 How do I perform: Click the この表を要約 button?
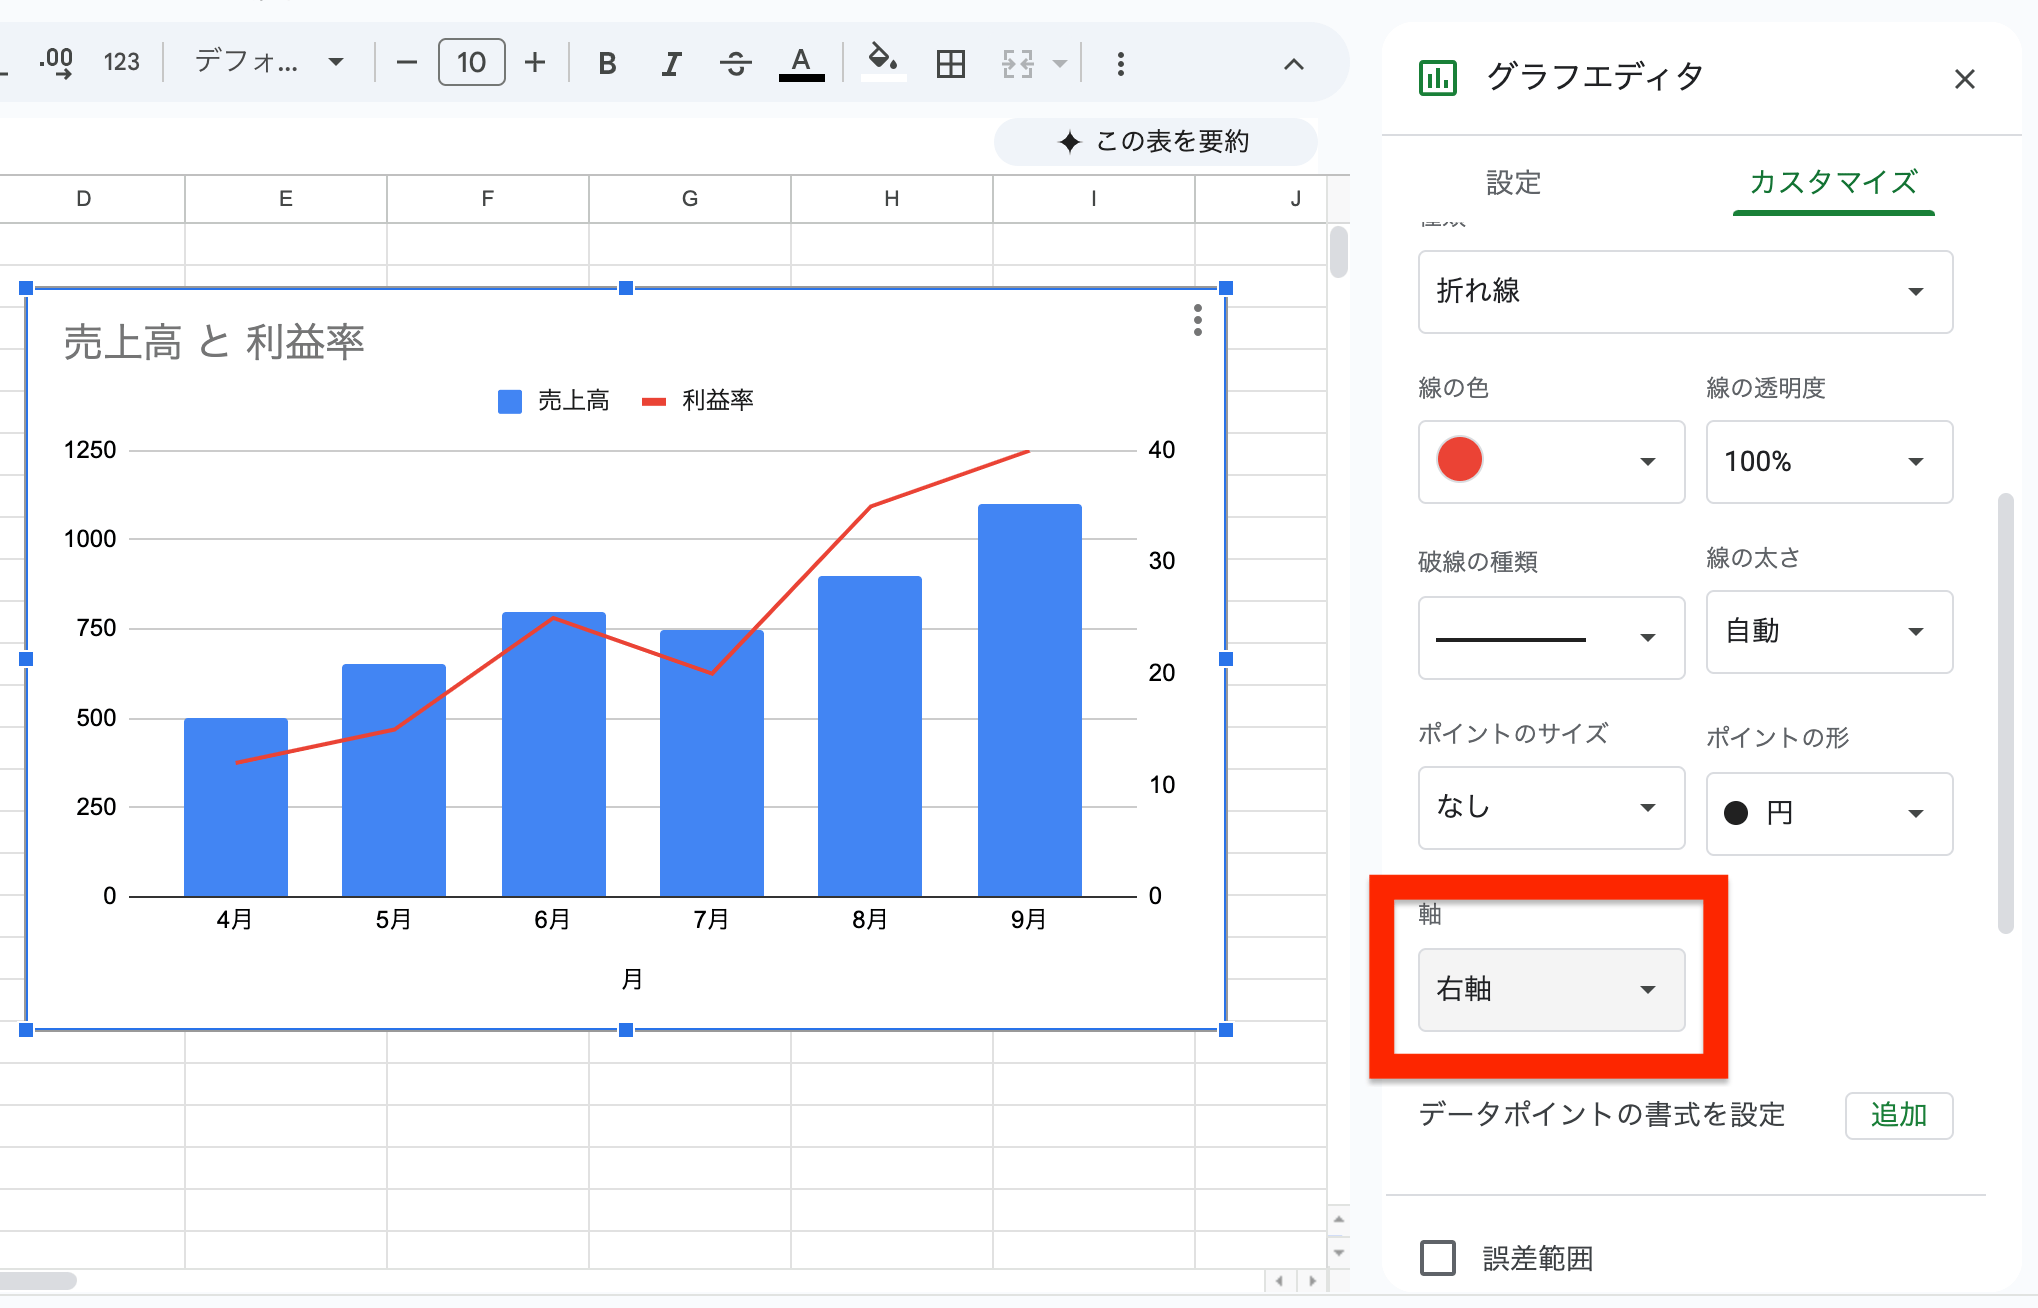(1154, 141)
